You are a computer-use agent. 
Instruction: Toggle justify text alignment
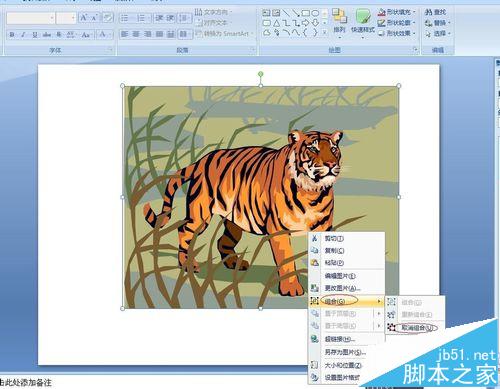[x=159, y=34]
